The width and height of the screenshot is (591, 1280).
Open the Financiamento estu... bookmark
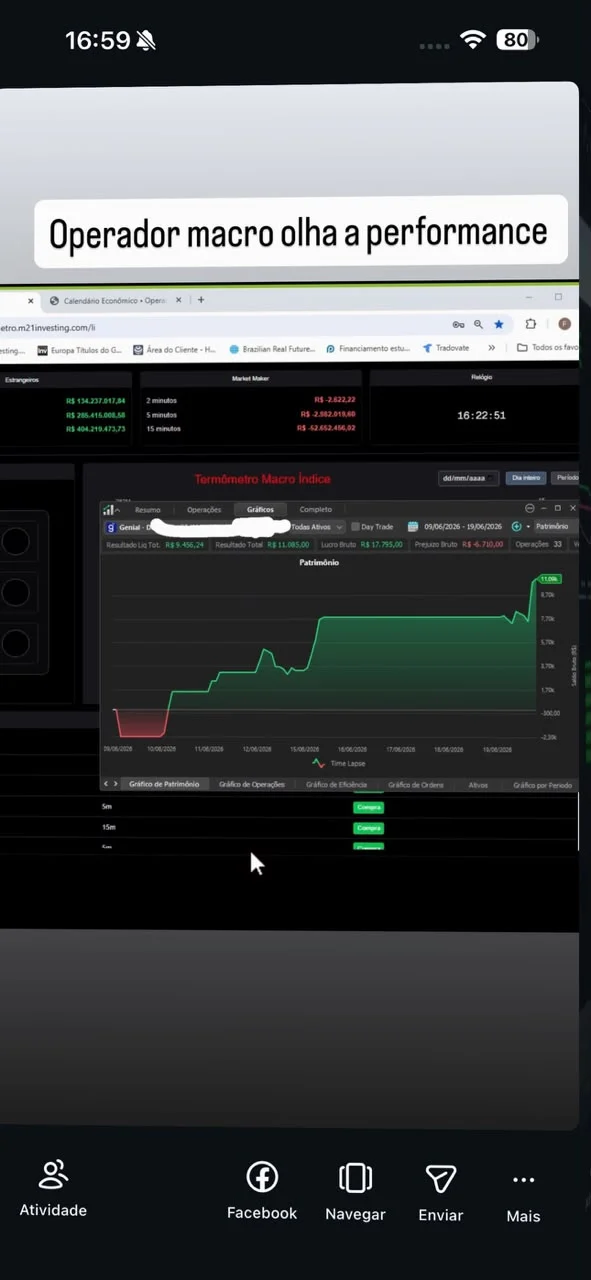point(369,349)
